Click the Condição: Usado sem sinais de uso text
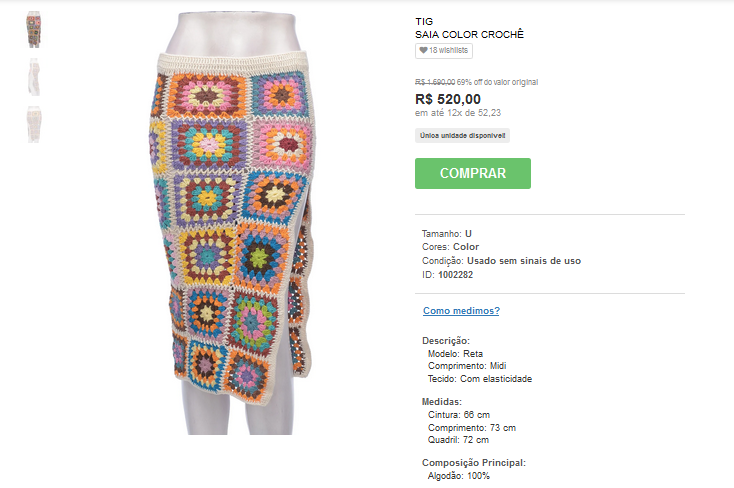This screenshot has width=734, height=488. (501, 261)
